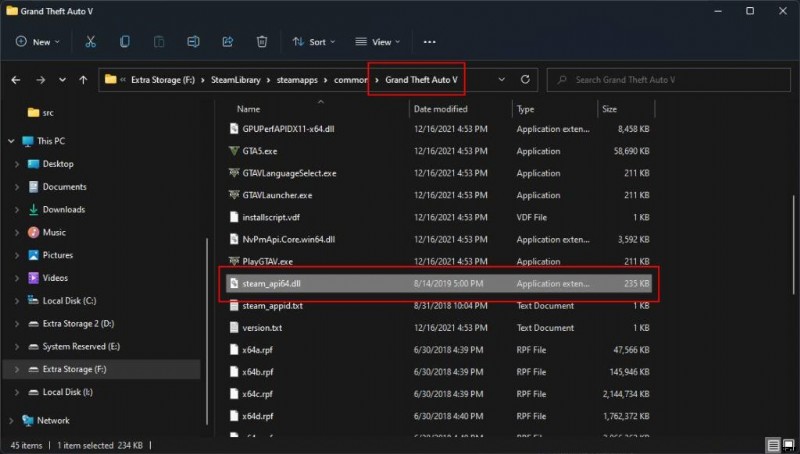Click the Network icon in sidebar

[x=28, y=421]
